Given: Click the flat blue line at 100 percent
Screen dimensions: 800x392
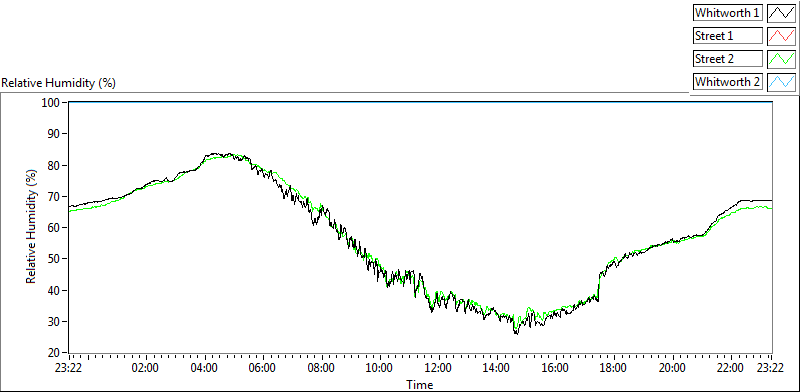Looking at the screenshot, I should point(420,102).
